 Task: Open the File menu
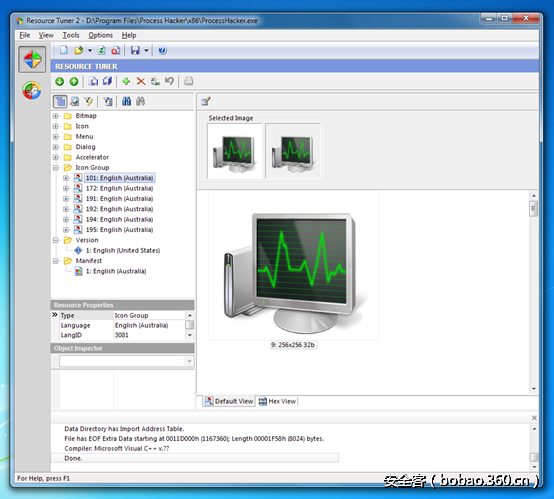point(24,35)
